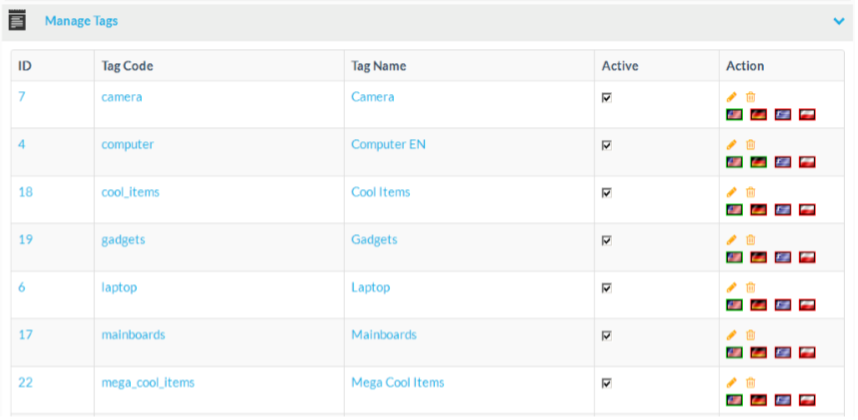Sort by the Tag Code column header

point(127,66)
